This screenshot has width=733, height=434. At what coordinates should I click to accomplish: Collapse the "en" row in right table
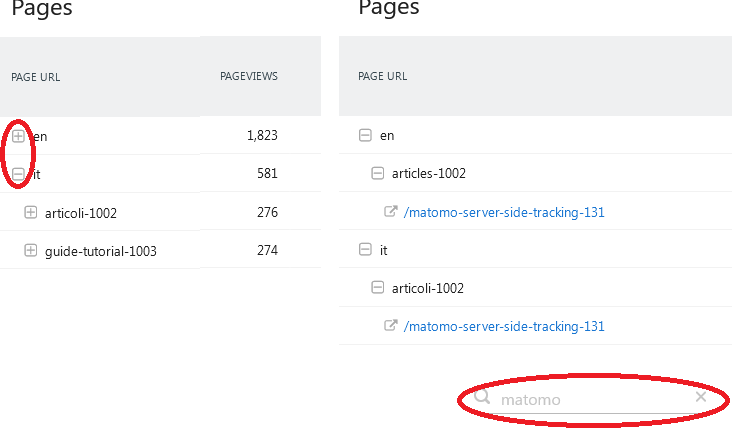(365, 135)
